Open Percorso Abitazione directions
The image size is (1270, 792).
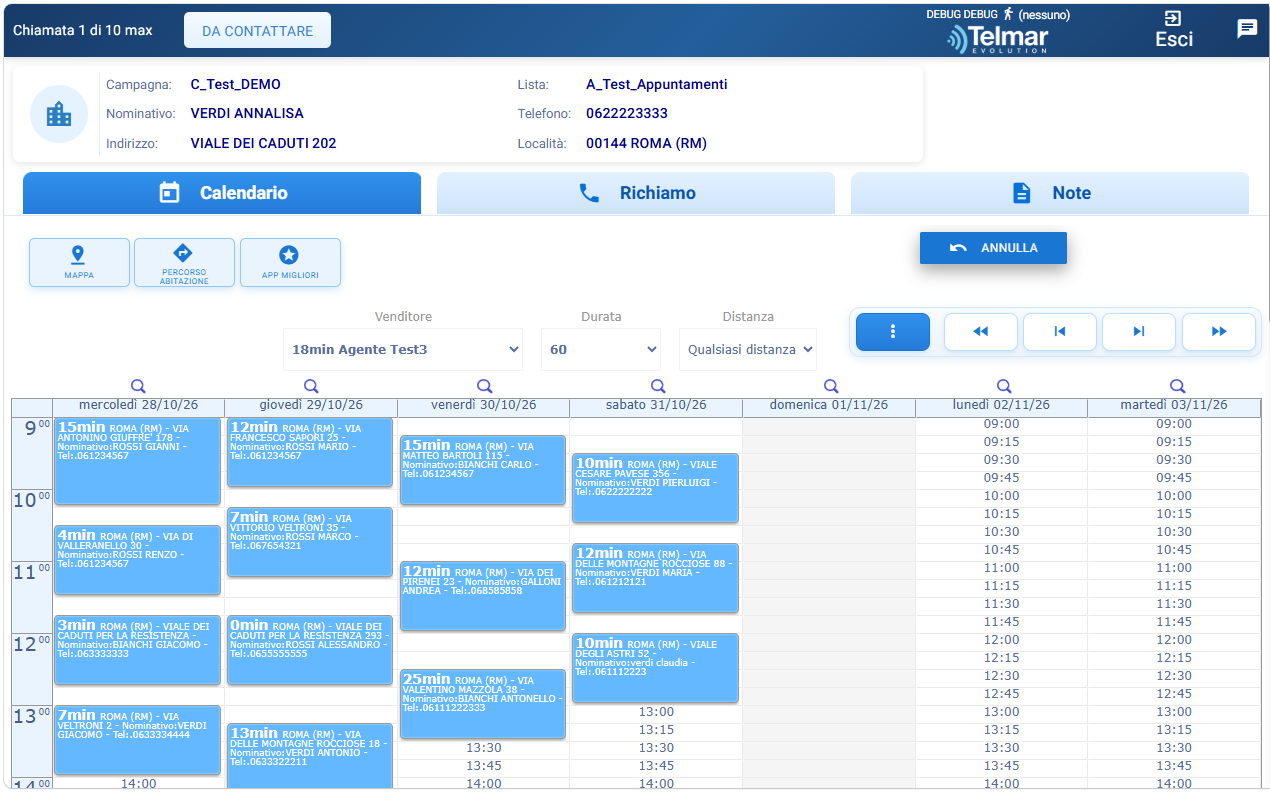pyautogui.click(x=184, y=262)
